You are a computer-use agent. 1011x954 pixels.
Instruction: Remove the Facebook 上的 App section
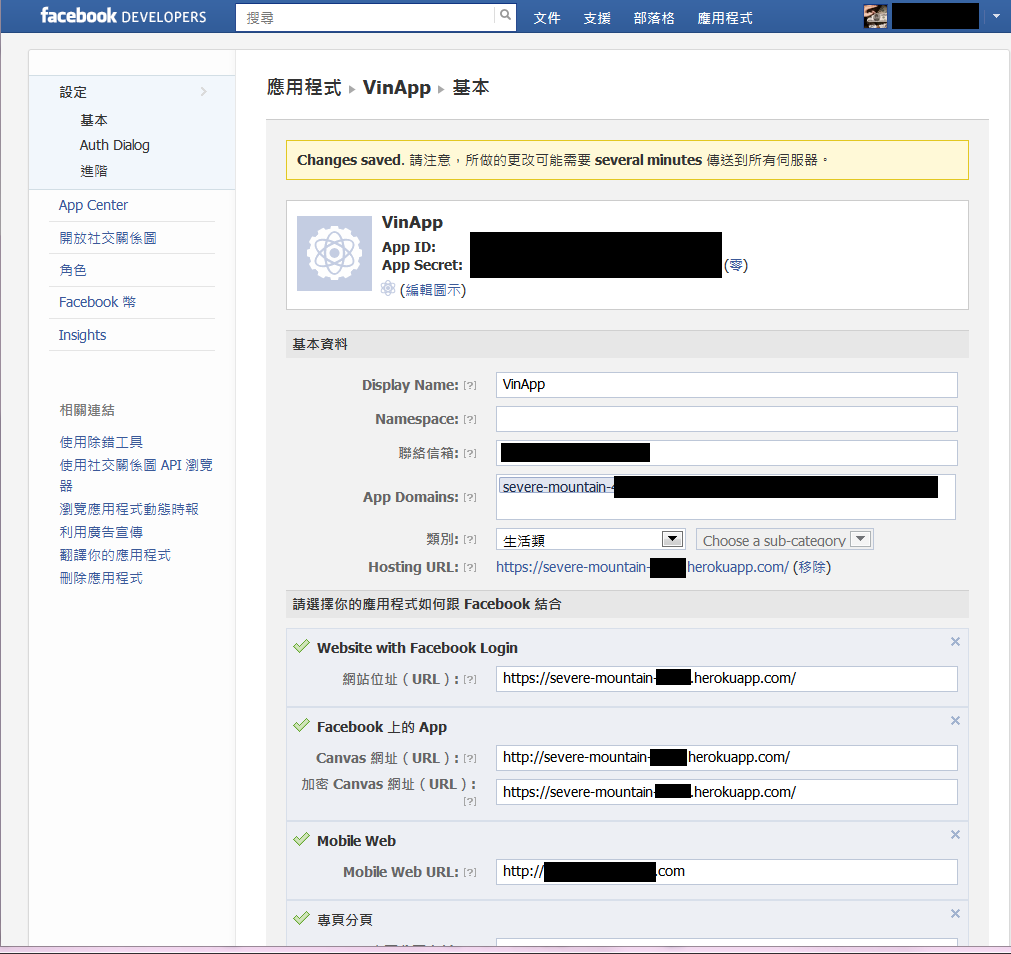[955, 720]
